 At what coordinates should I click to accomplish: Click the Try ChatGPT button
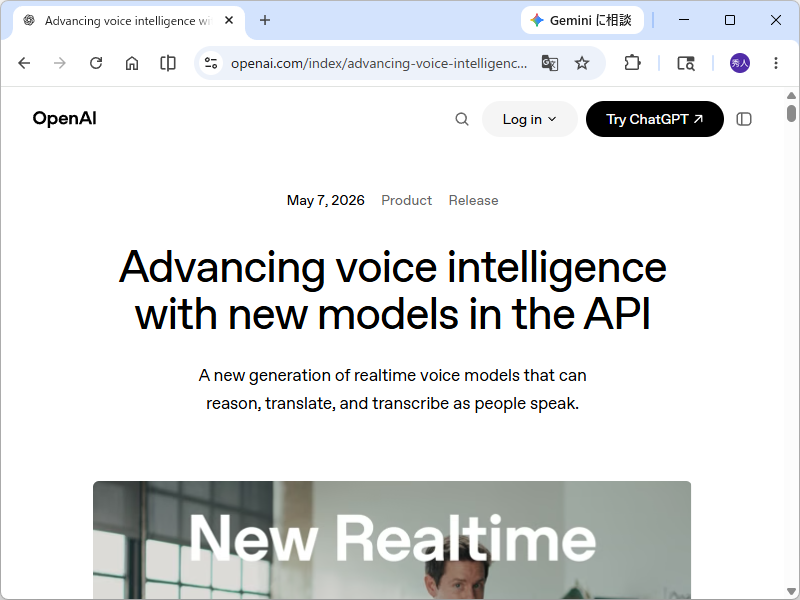coord(655,119)
